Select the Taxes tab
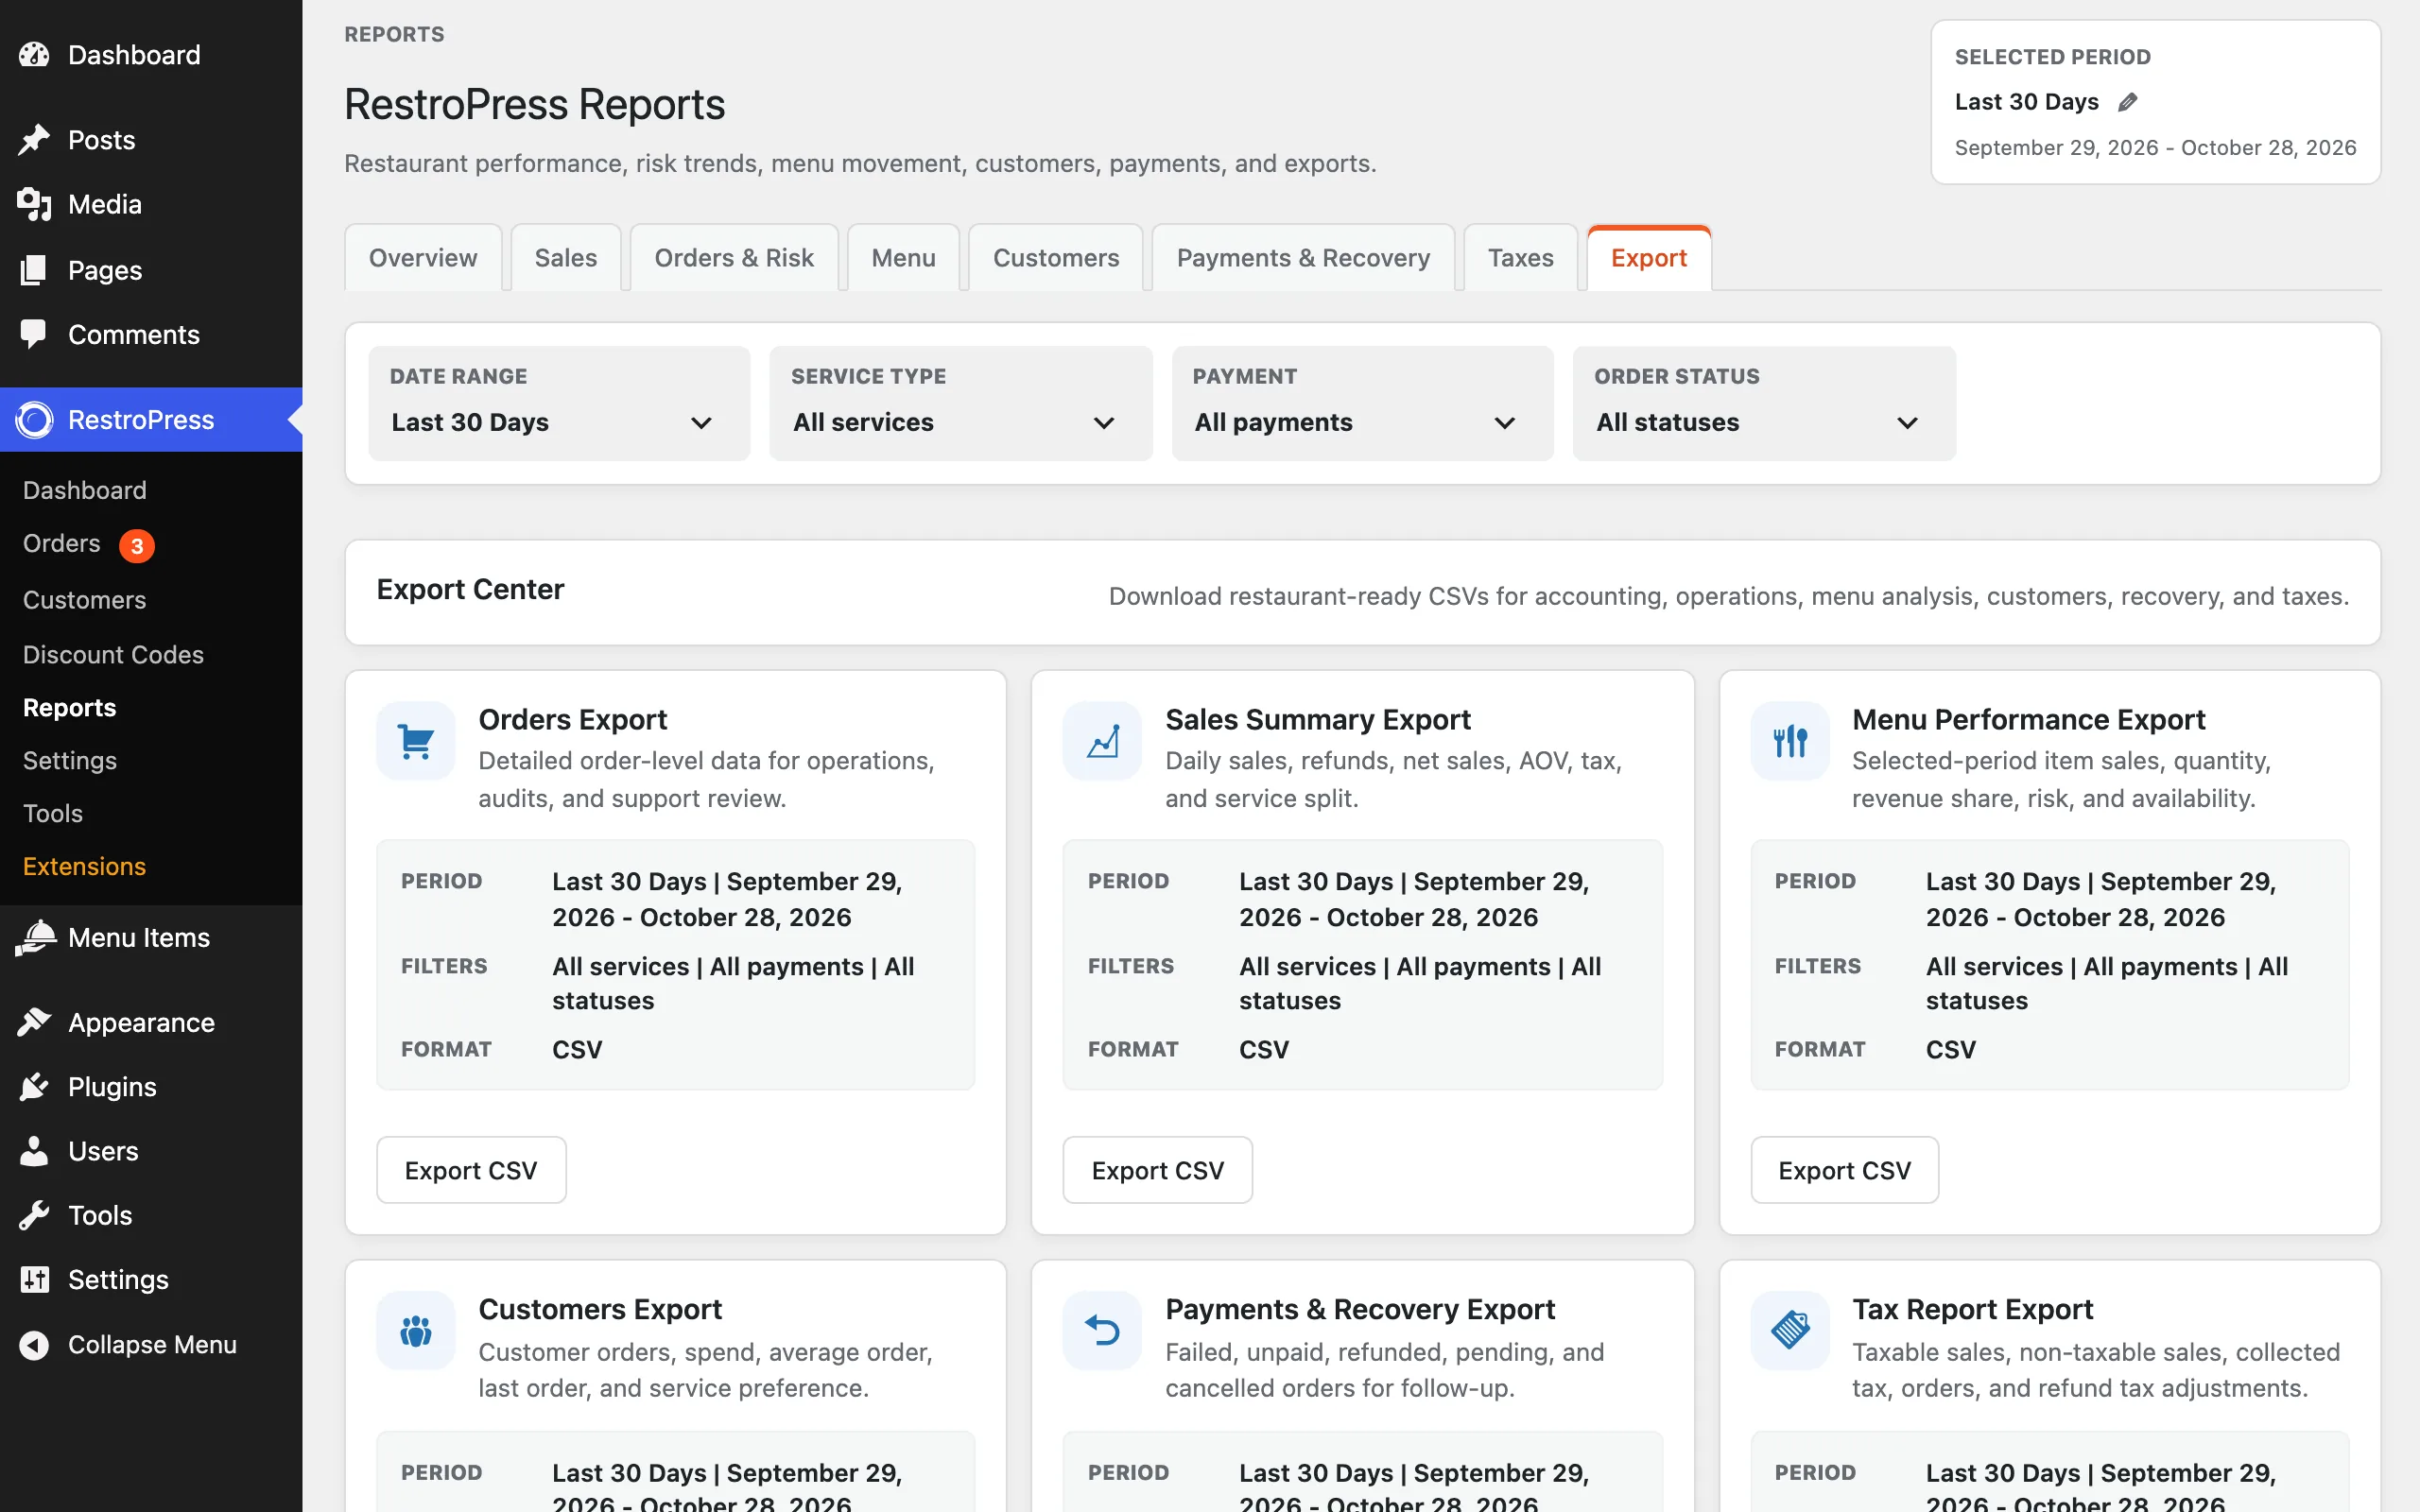 [x=1520, y=258]
